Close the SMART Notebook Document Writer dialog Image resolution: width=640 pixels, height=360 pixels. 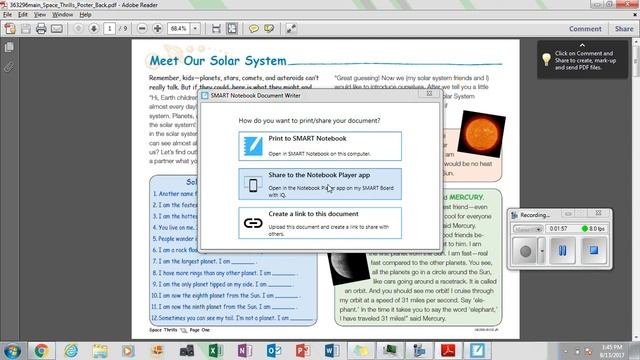pos(429,94)
